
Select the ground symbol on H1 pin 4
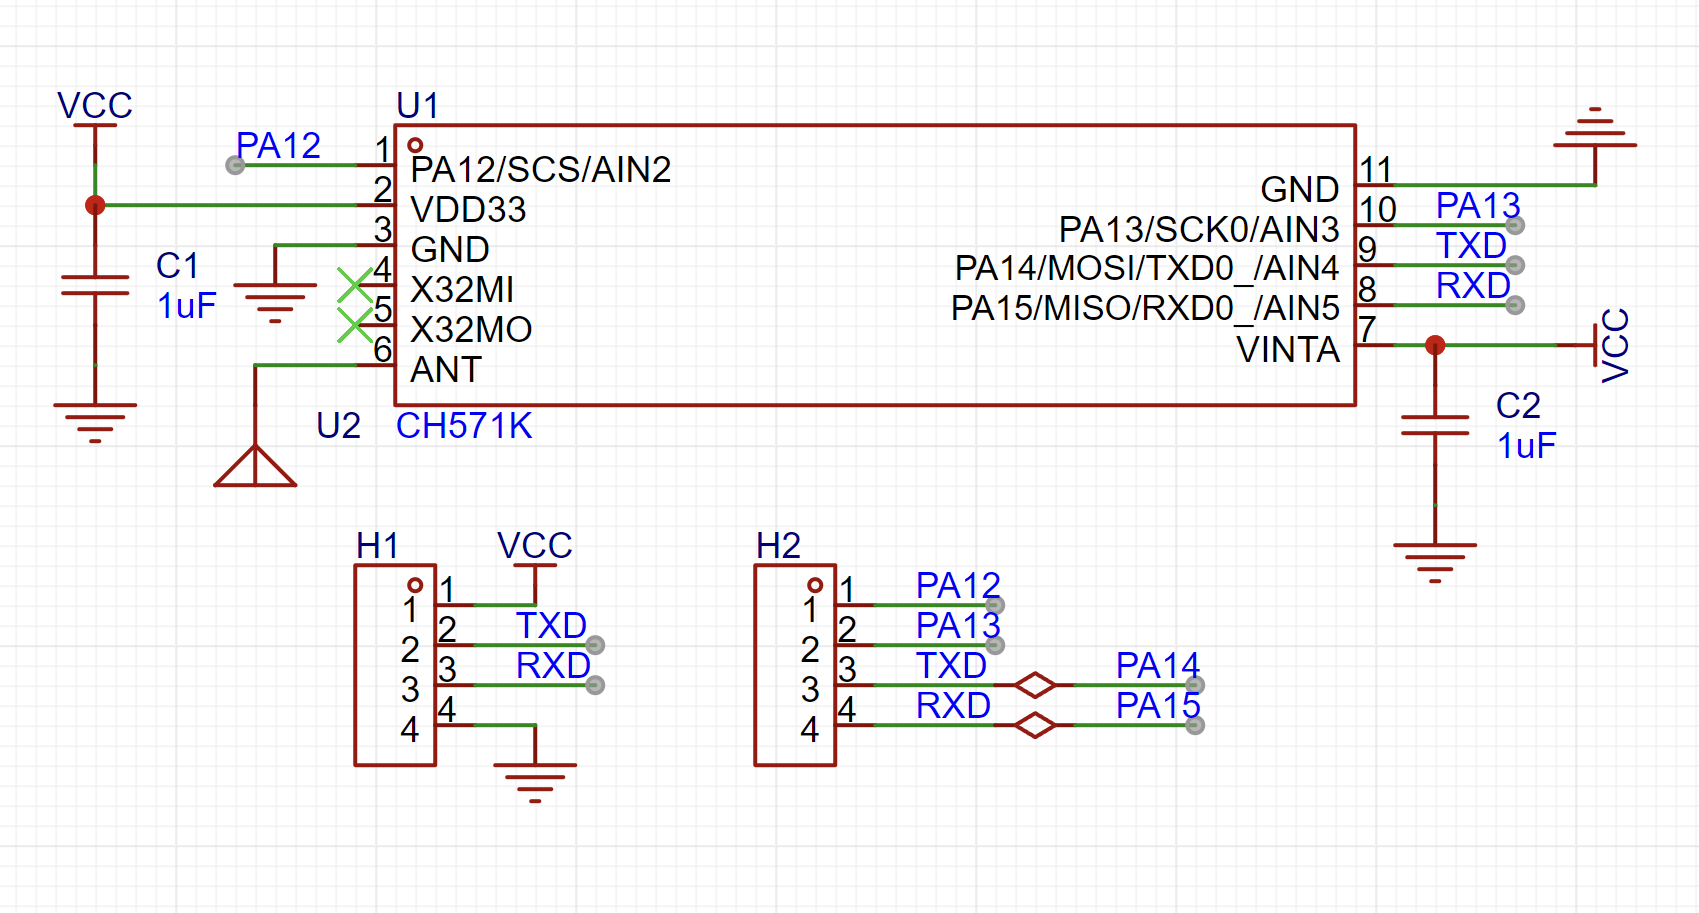coord(535,783)
